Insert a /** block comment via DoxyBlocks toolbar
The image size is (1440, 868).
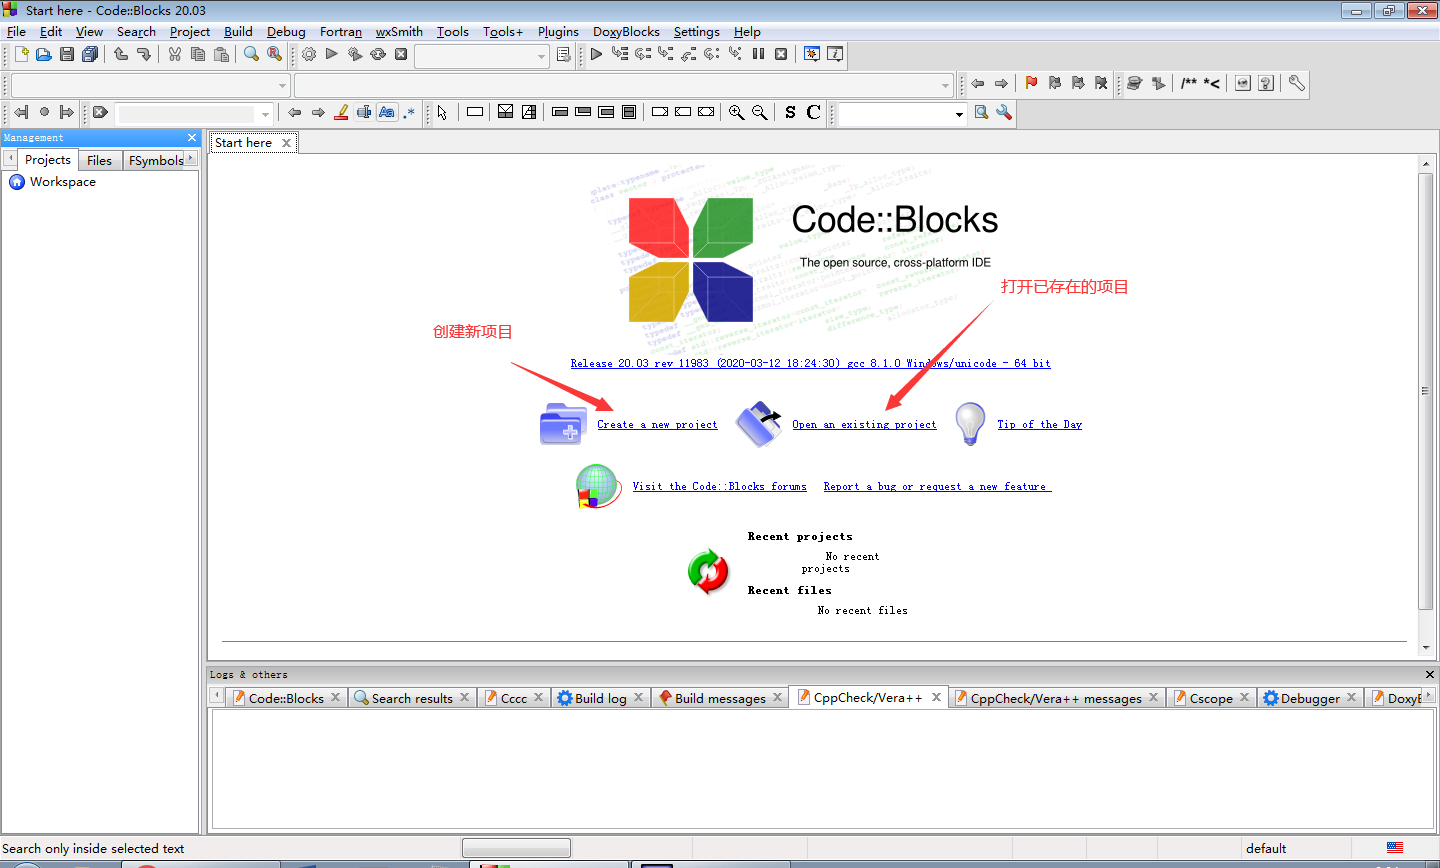coord(1188,84)
